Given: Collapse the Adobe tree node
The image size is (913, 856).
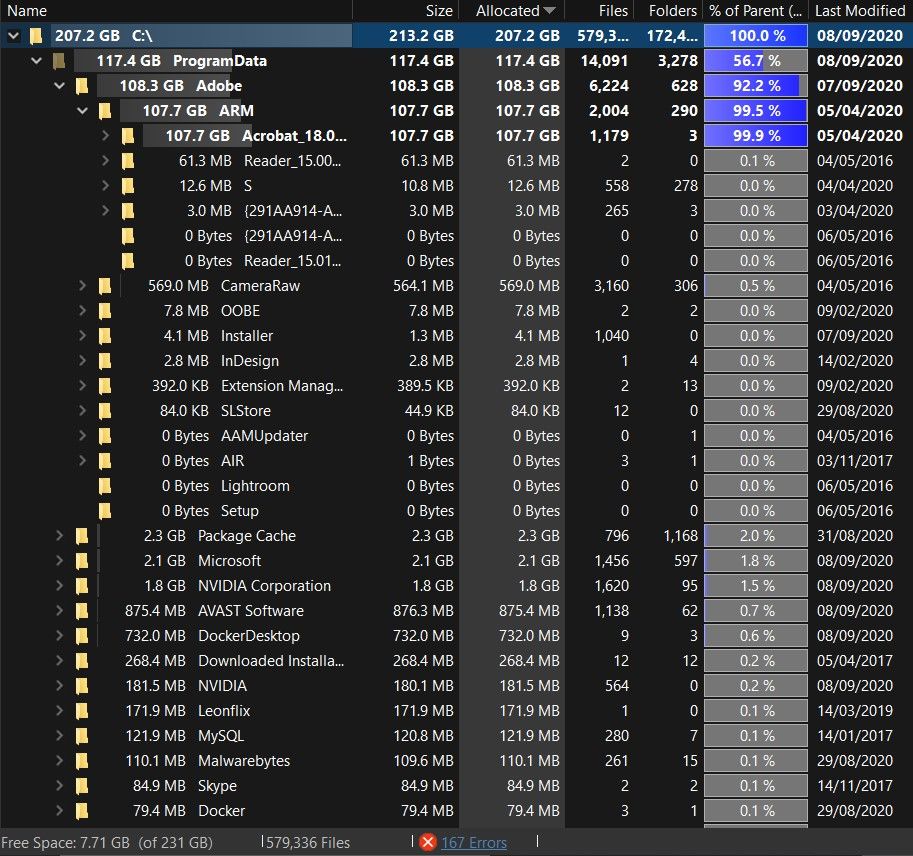Looking at the screenshot, I should pos(59,86).
